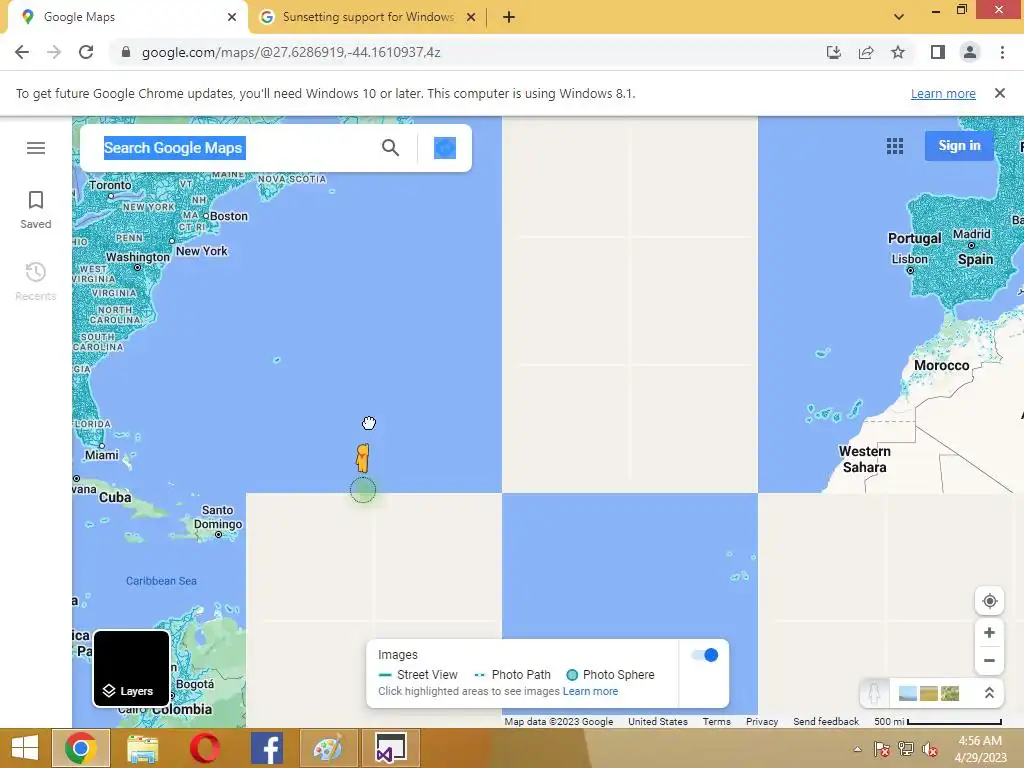
Task: Close the Google Maps tab
Action: point(232,17)
